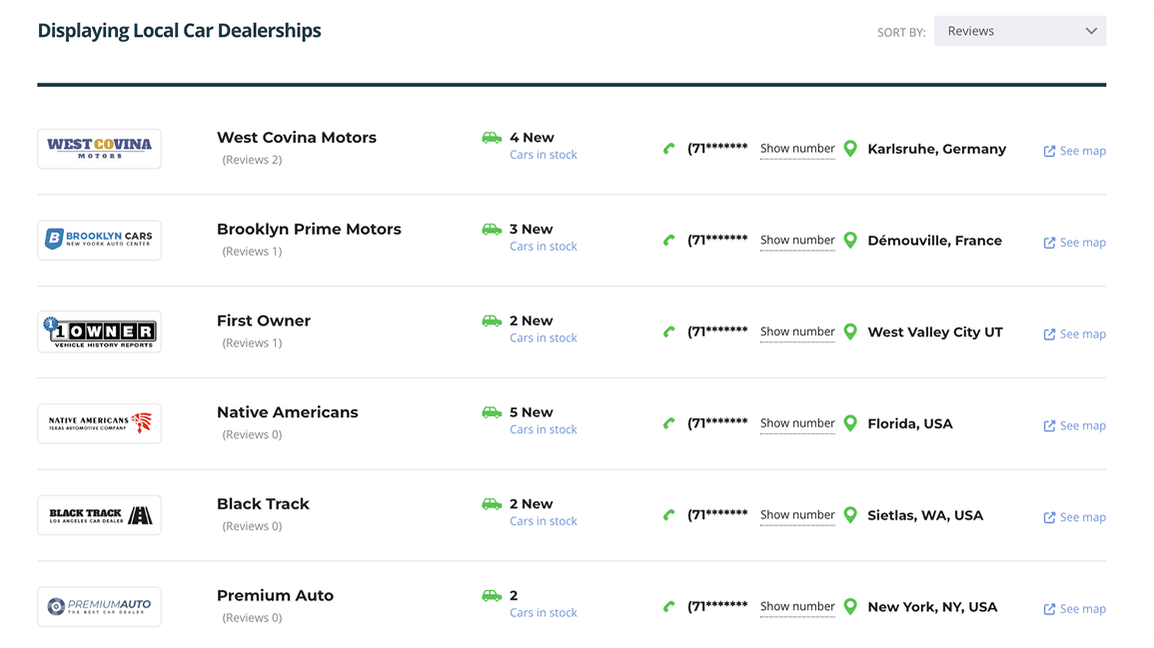Screen dimensions: 1154x648
Task: Open the Sort By dropdown showing Reviews
Action: [x=1019, y=30]
